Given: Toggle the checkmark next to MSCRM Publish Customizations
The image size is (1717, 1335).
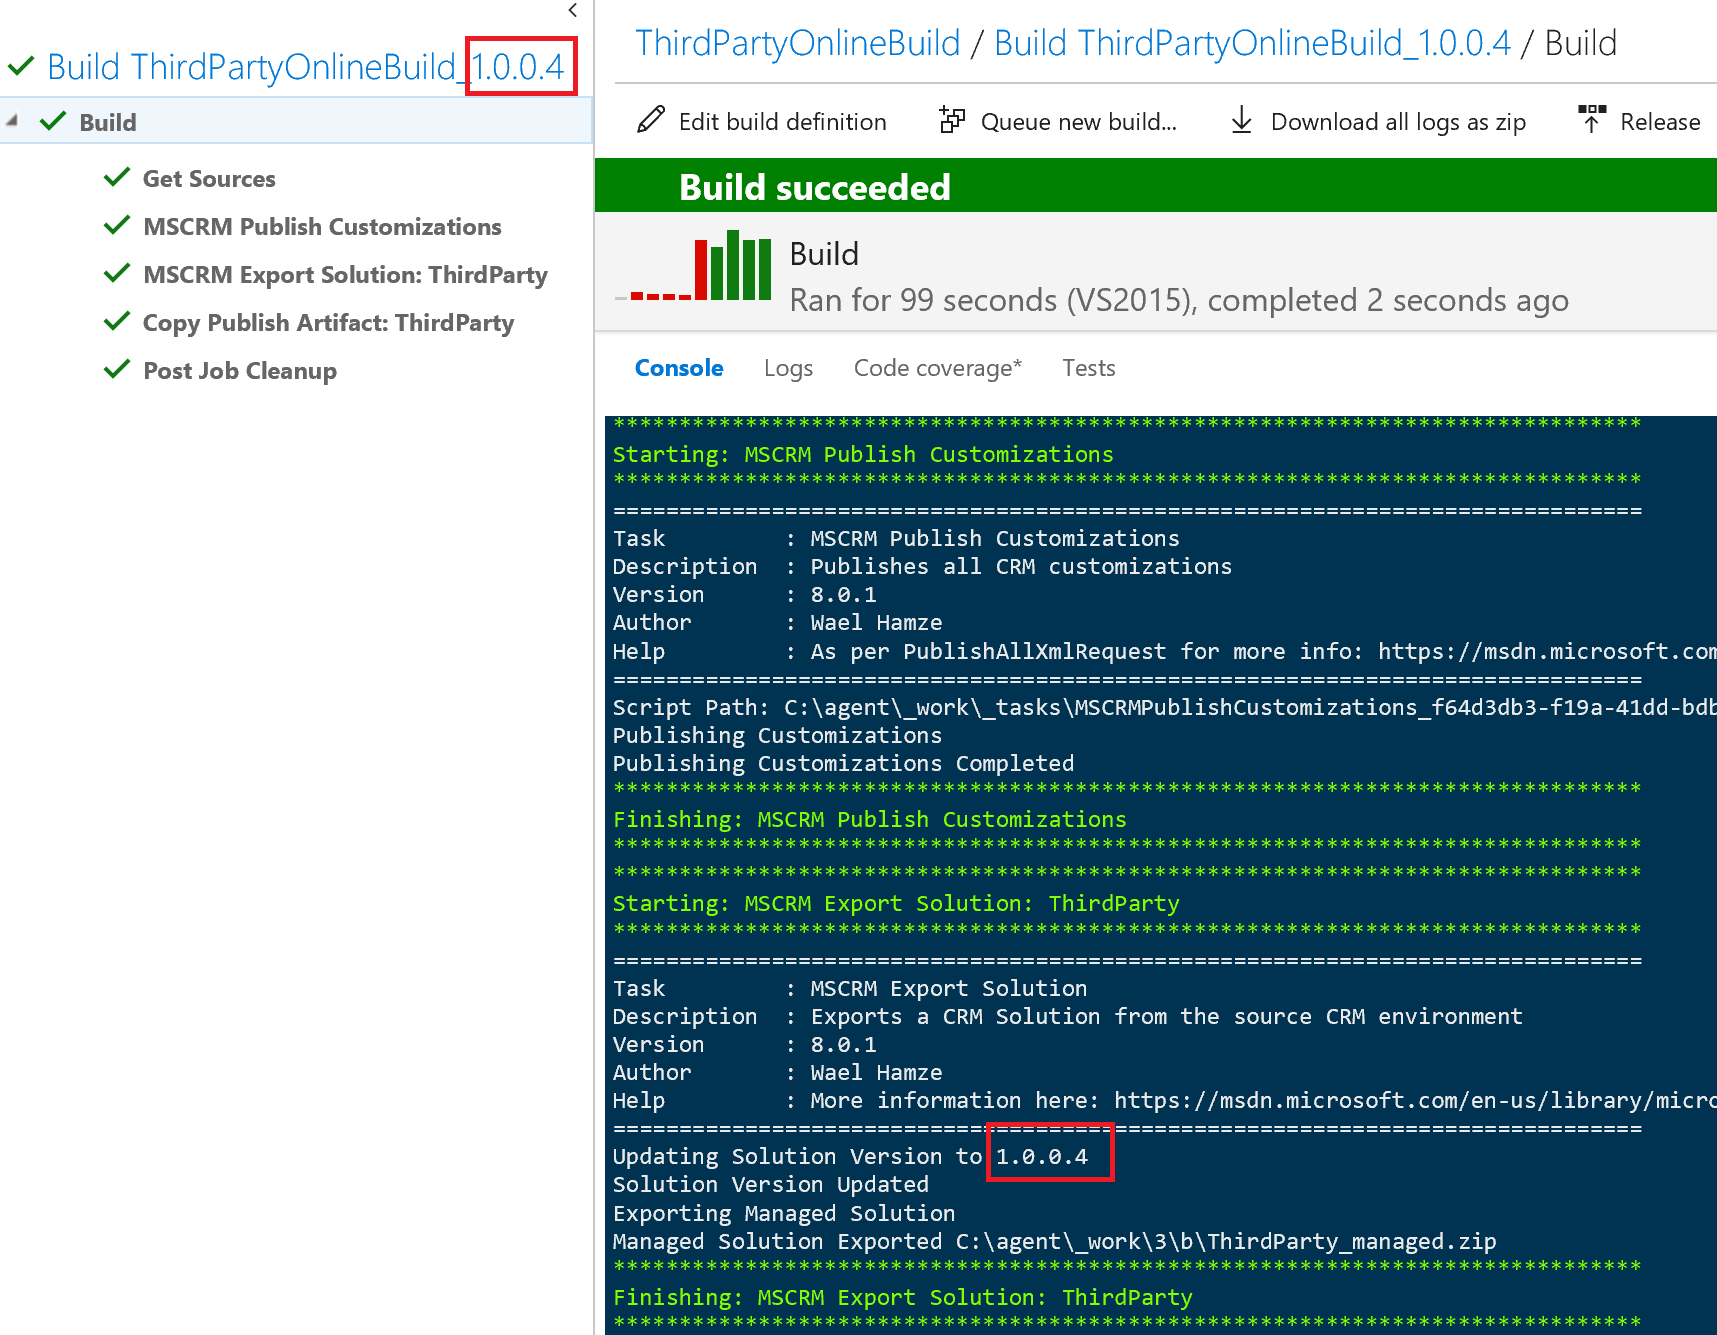Looking at the screenshot, I should point(117,225).
